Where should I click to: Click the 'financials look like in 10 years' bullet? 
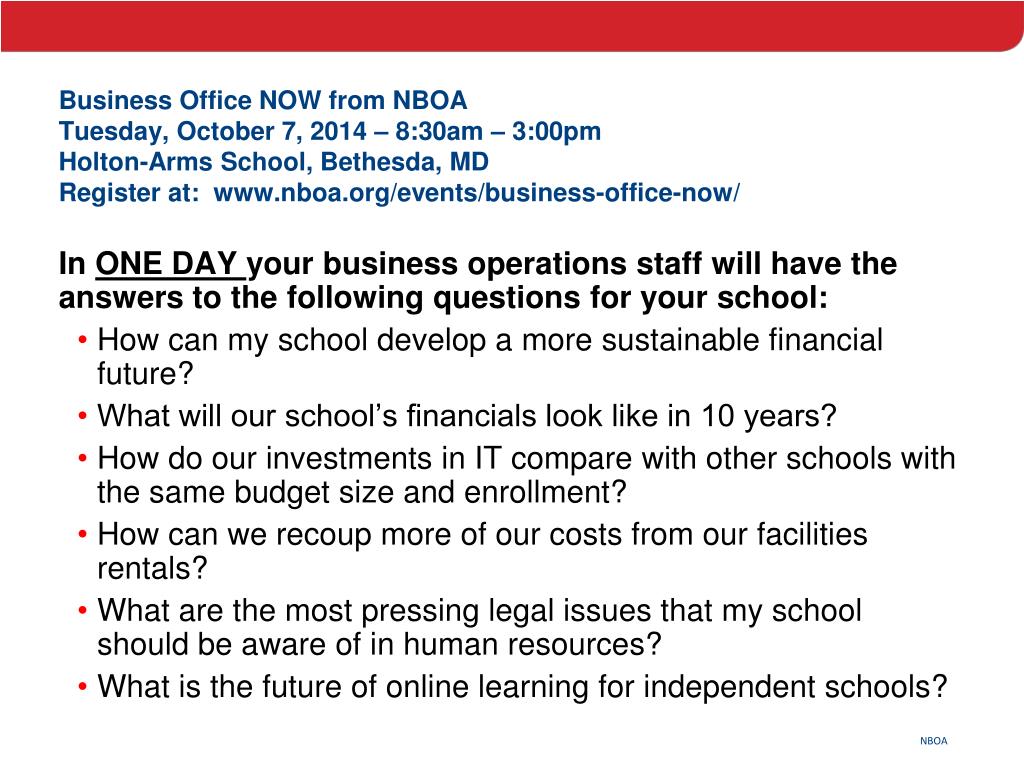pos(467,416)
